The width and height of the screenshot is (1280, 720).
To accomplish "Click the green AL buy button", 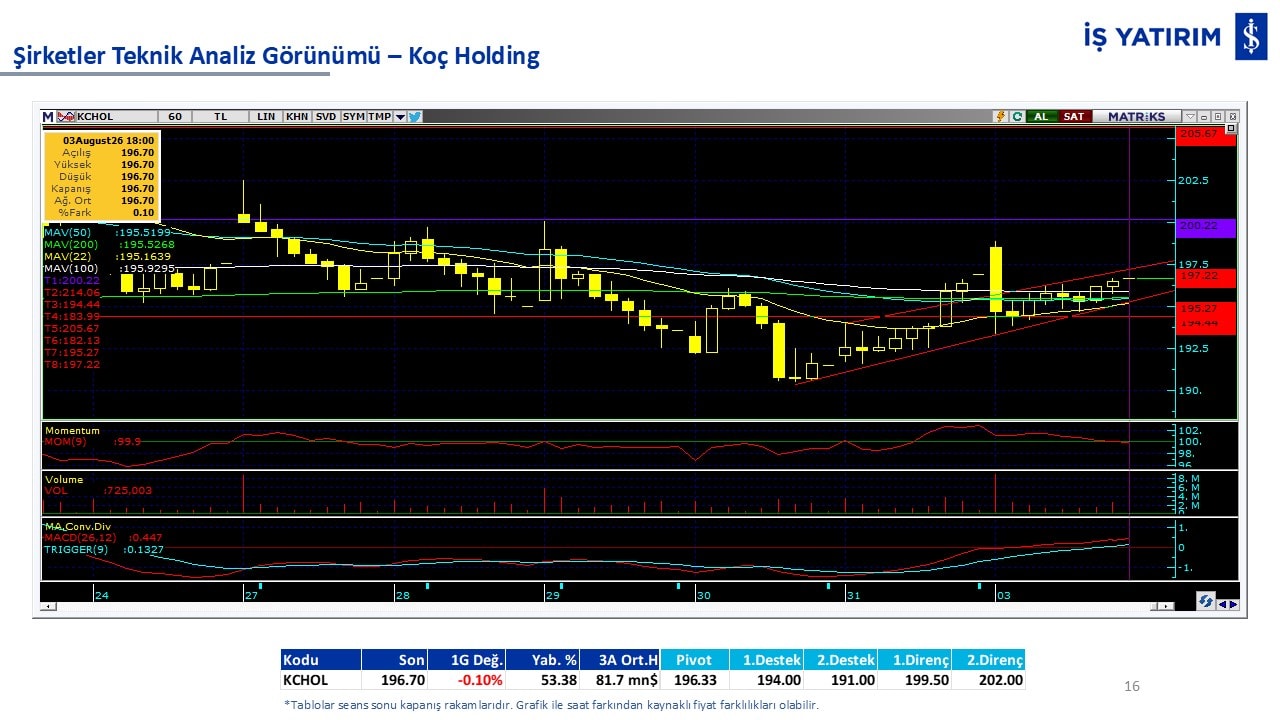I will 1041,116.
